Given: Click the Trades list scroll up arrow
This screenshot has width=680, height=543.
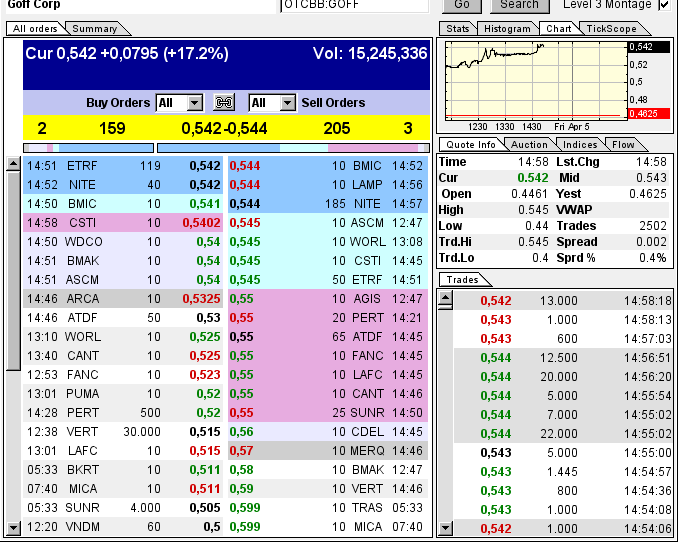Looking at the screenshot, I should (445, 298).
